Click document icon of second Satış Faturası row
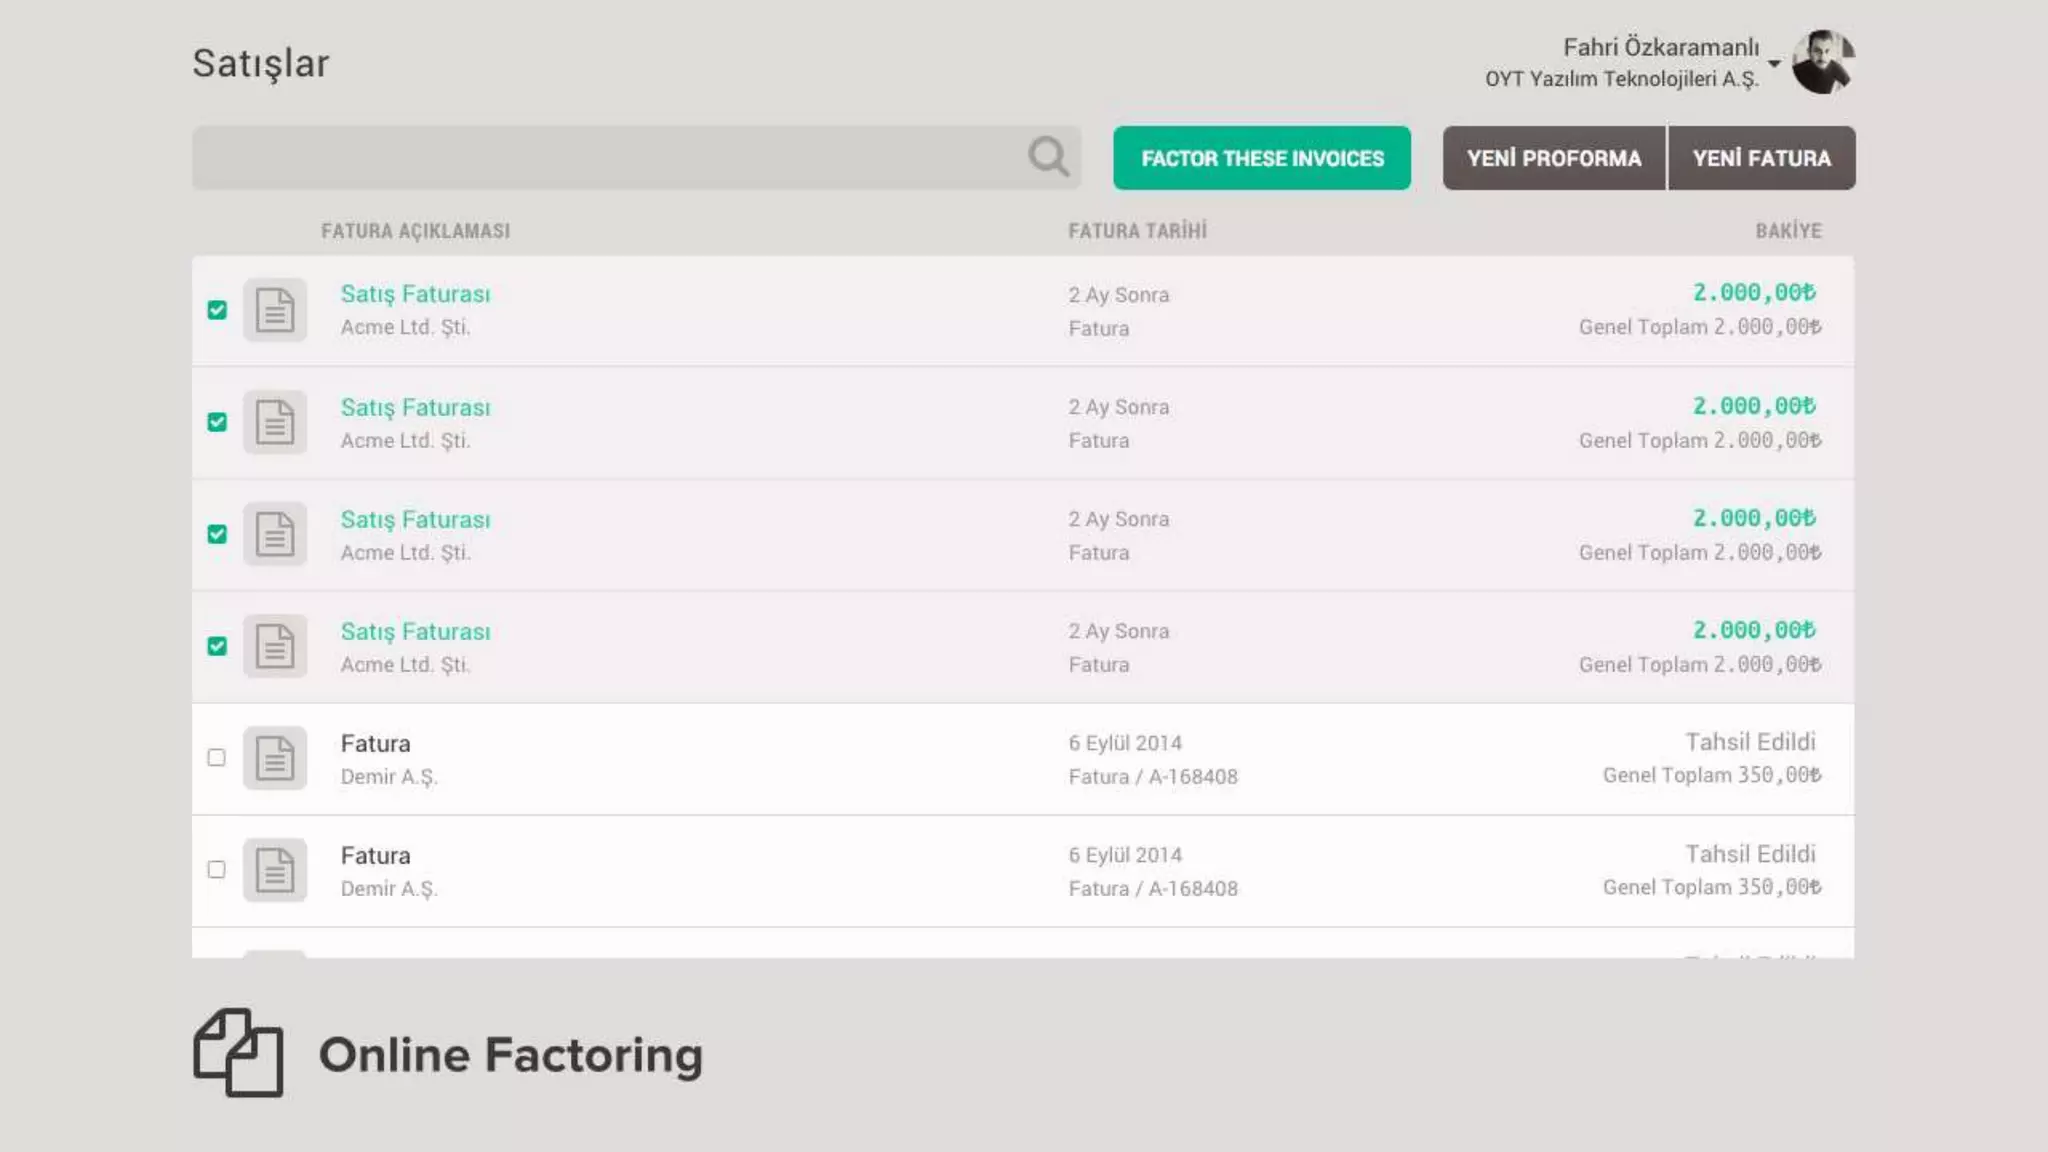The image size is (2048, 1152). pos(275,422)
